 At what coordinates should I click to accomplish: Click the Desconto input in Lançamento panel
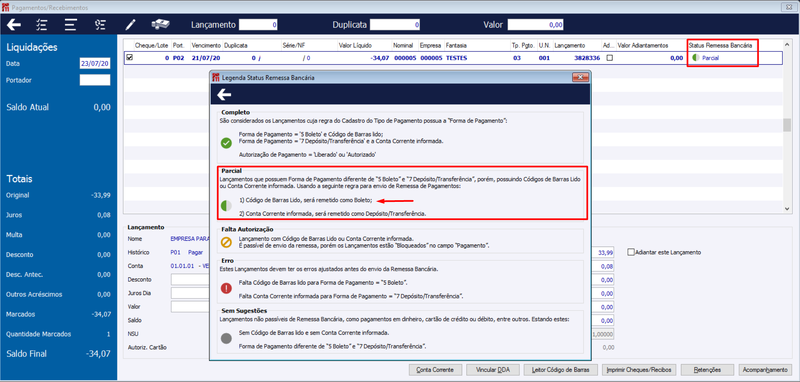[x=191, y=279]
